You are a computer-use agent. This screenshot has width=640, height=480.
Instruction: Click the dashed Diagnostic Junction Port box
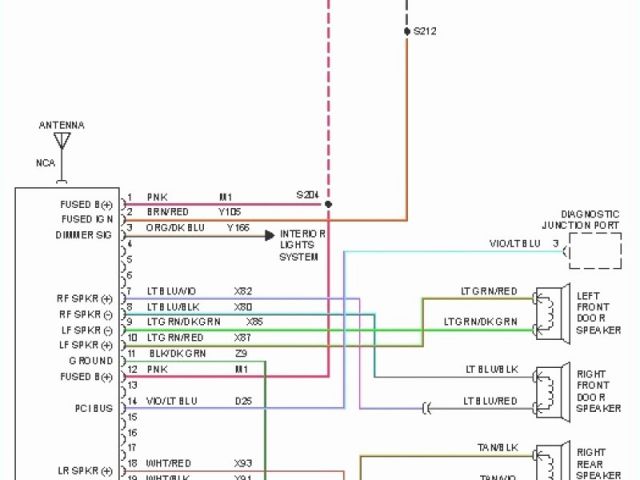pyautogui.click(x=594, y=250)
